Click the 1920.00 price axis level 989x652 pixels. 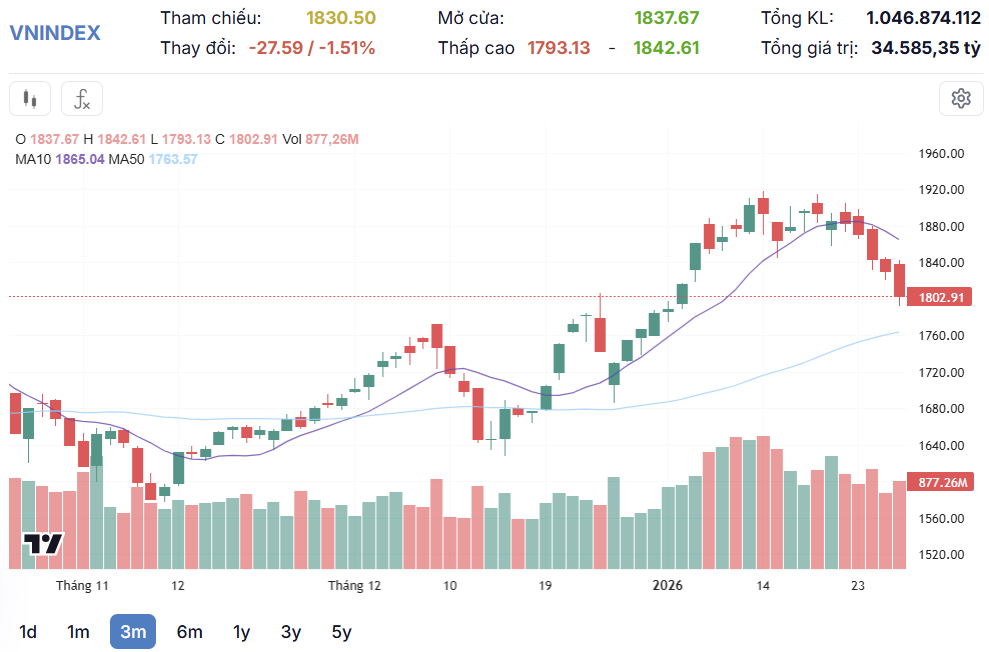(x=940, y=190)
